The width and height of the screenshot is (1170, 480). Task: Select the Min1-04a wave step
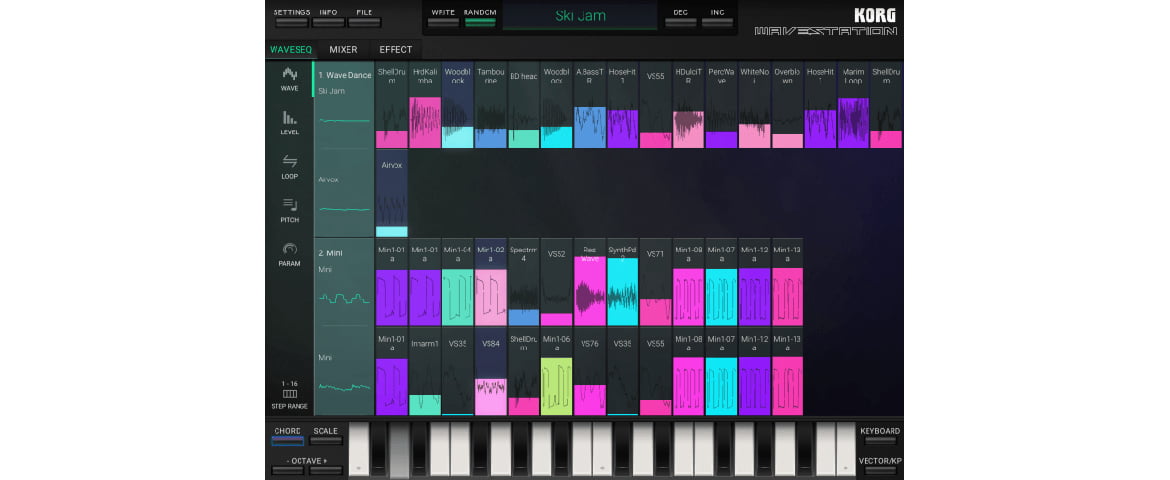coord(457,282)
